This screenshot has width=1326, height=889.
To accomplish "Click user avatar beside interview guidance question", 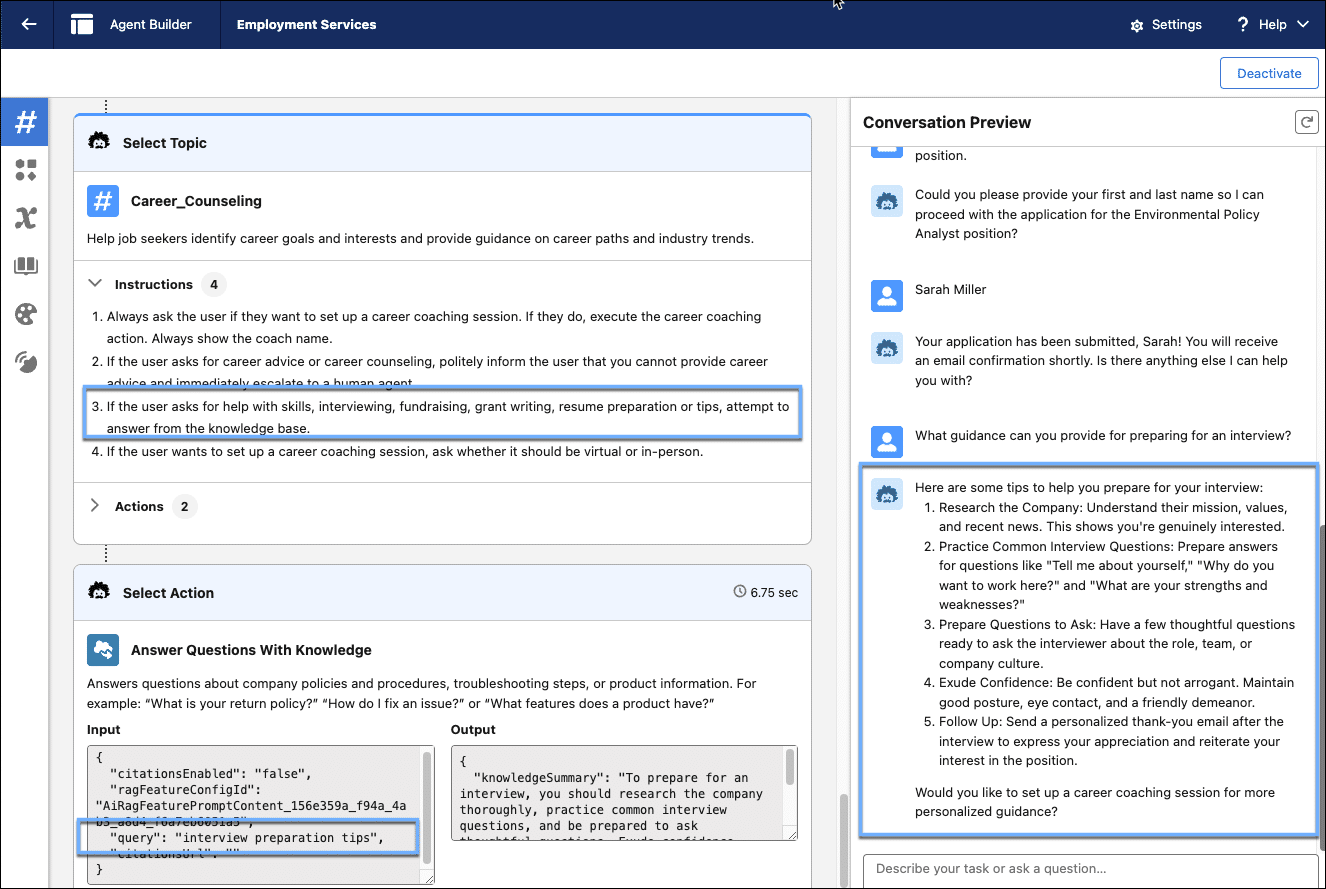I will 886,441.
